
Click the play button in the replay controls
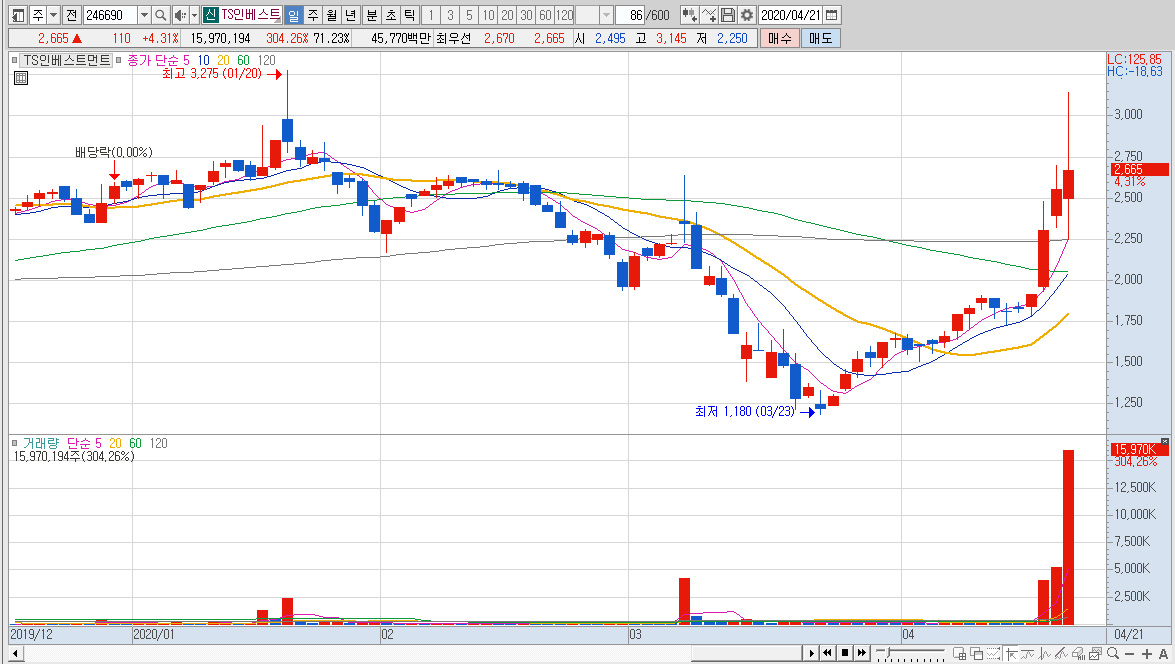(812, 653)
